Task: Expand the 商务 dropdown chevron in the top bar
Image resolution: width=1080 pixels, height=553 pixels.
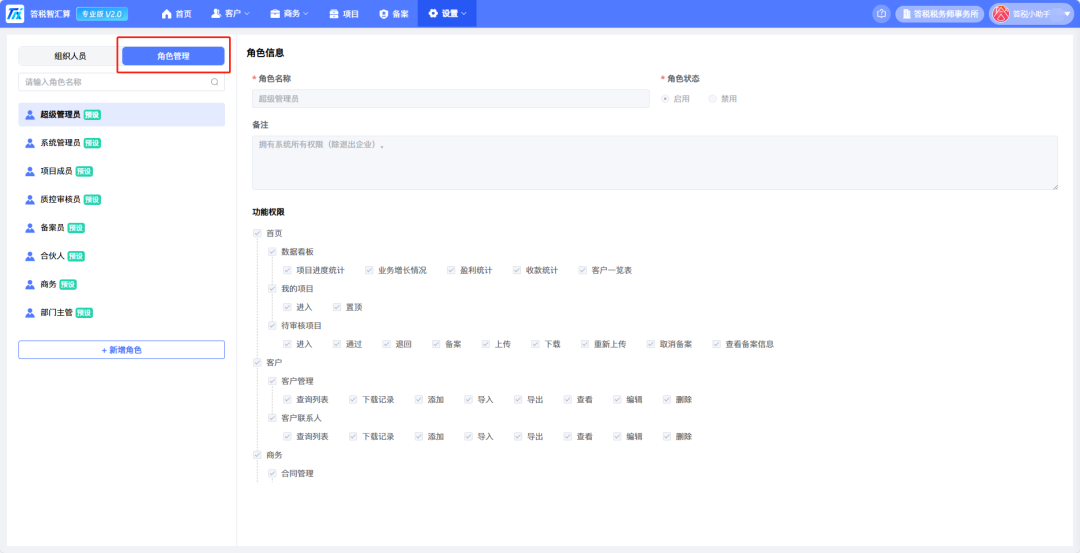Action: pos(306,14)
